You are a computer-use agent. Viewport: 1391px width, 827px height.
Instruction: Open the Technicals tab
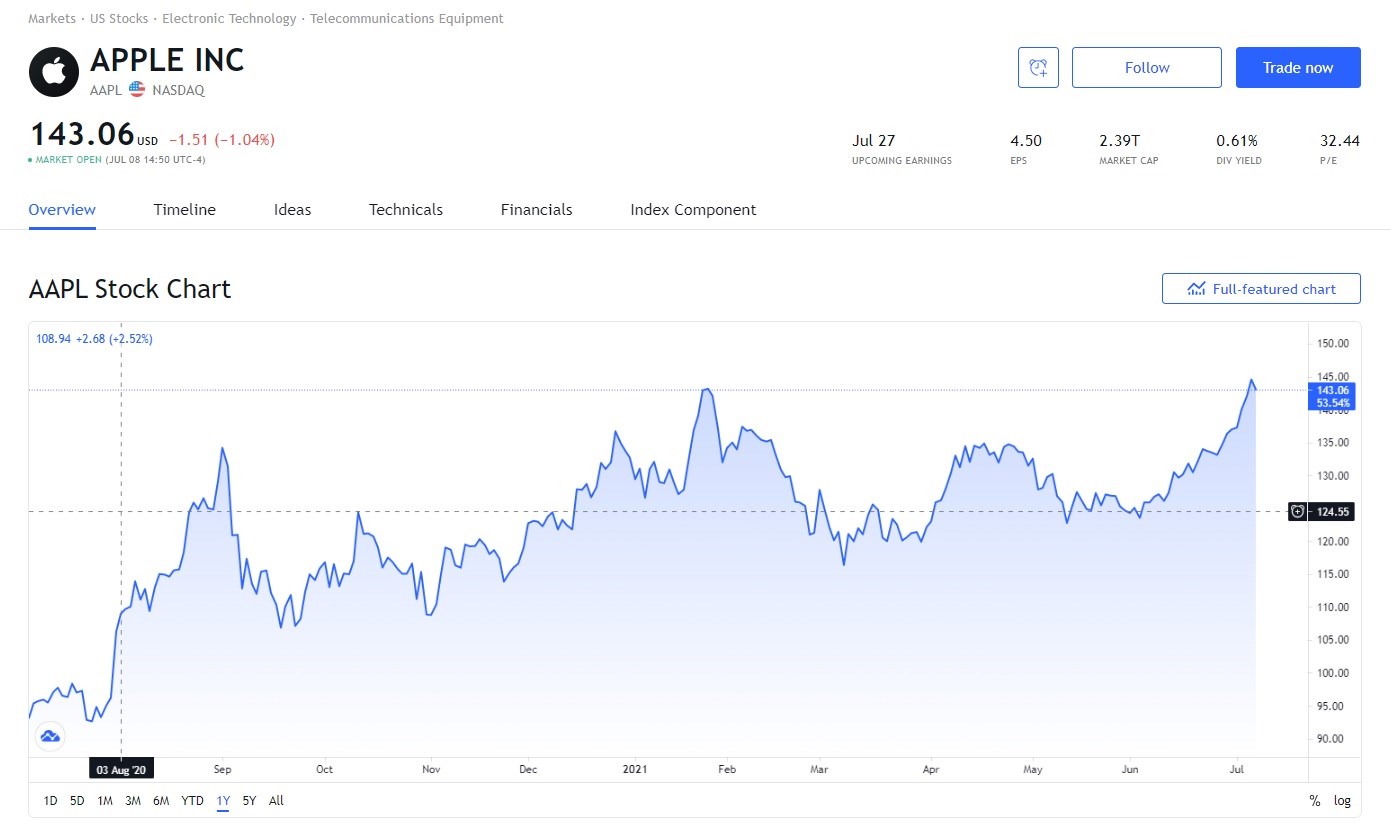coord(406,210)
